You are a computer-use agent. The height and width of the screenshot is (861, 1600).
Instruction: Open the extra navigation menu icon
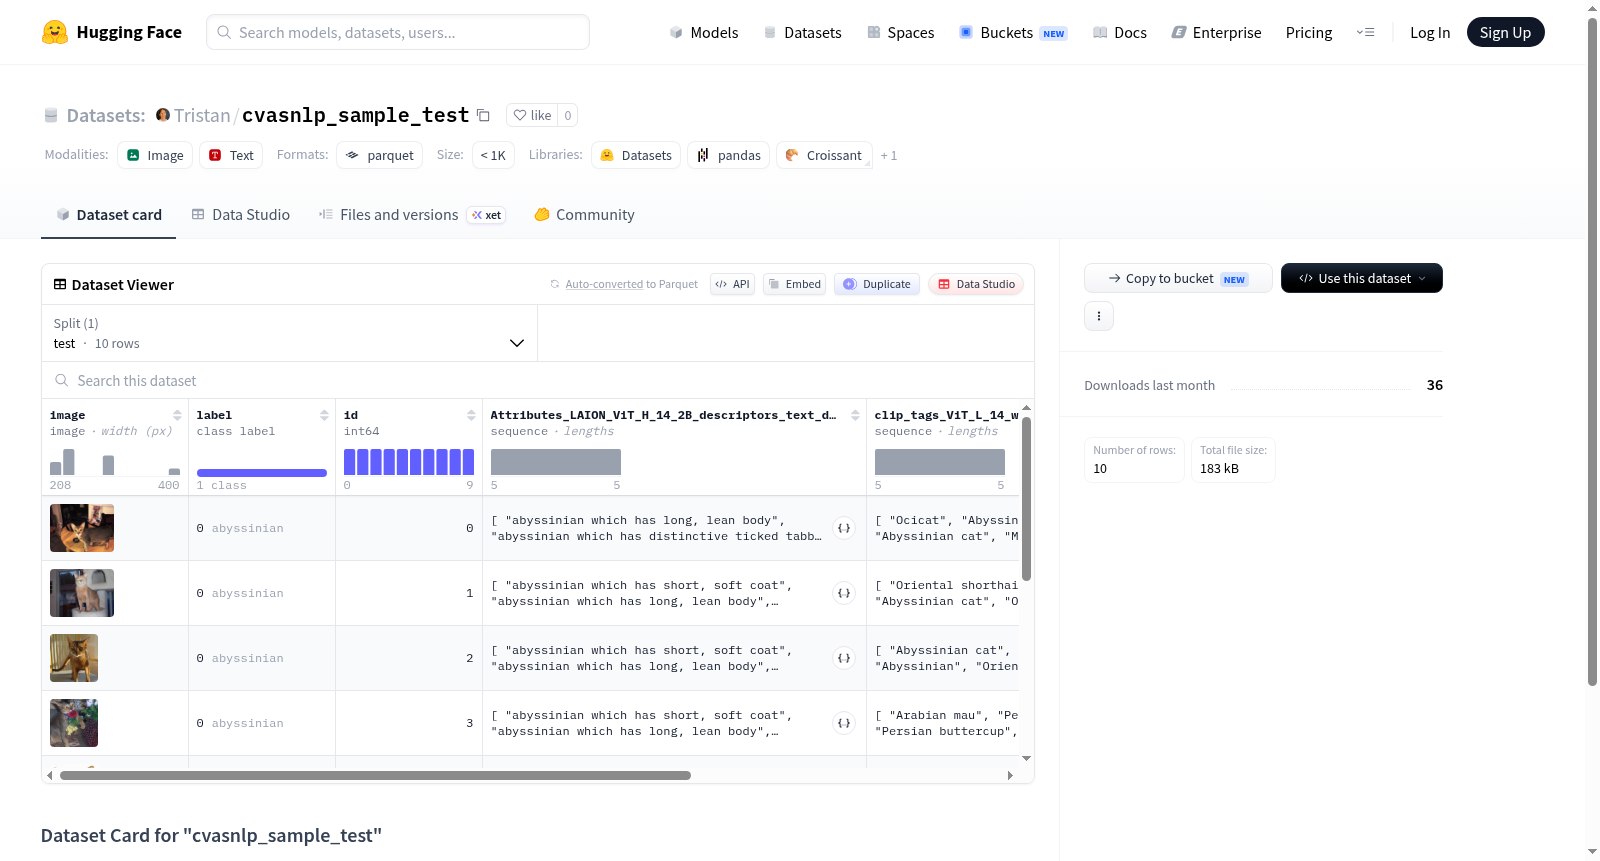coord(1365,32)
